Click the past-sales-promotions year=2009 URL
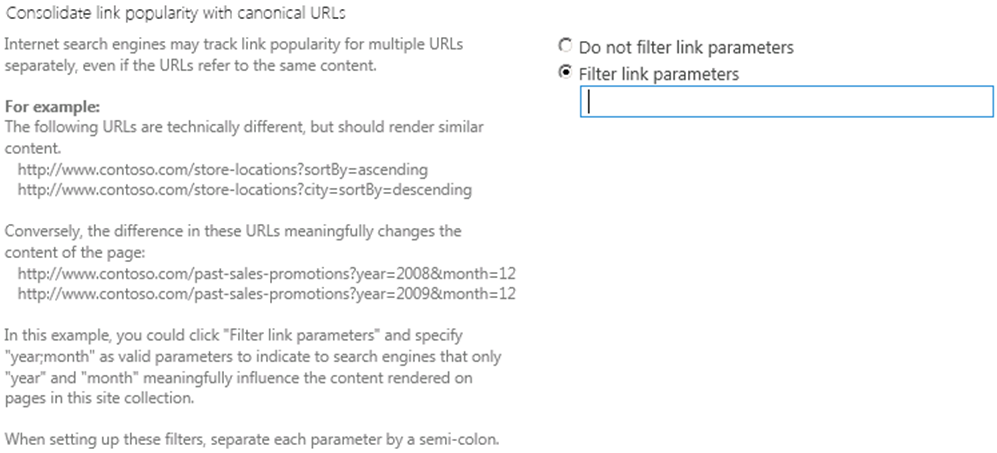The width and height of the screenshot is (997, 453). click(266, 294)
